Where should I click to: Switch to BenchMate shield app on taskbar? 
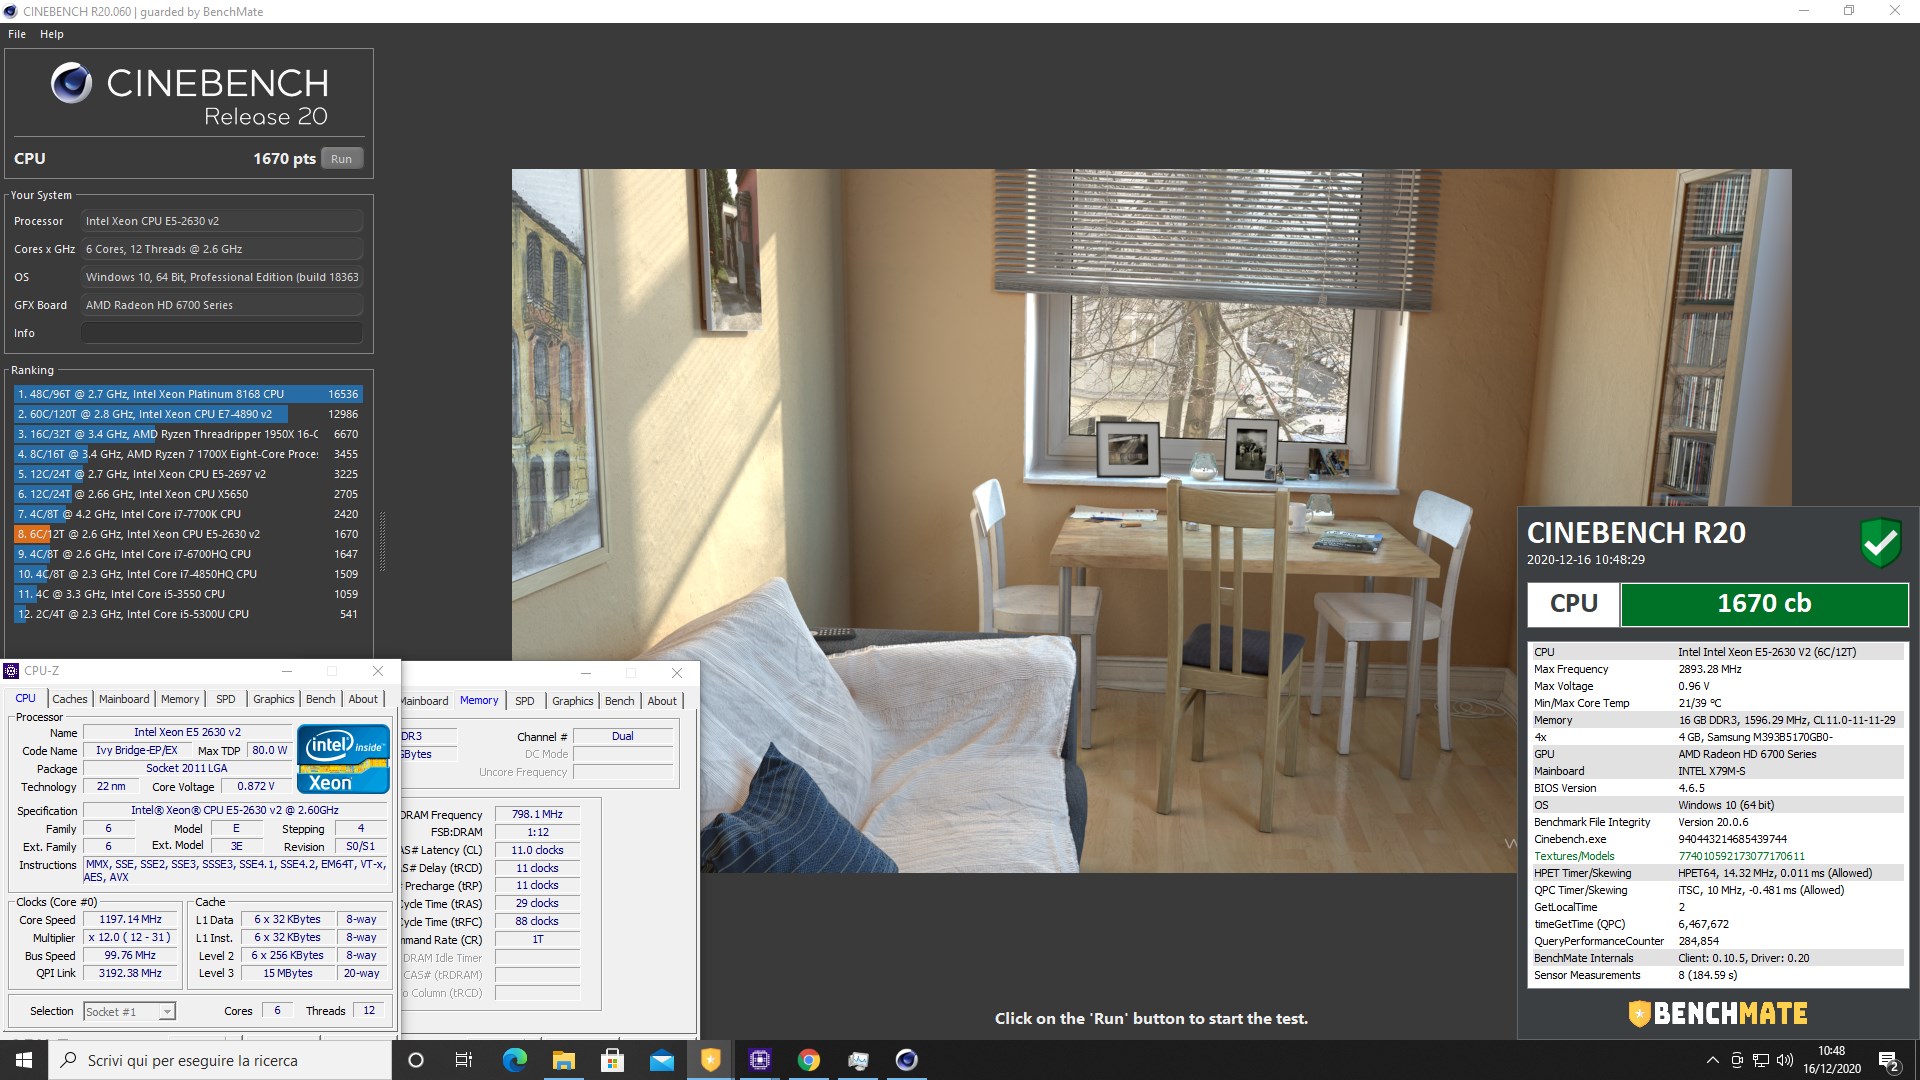coord(710,1060)
